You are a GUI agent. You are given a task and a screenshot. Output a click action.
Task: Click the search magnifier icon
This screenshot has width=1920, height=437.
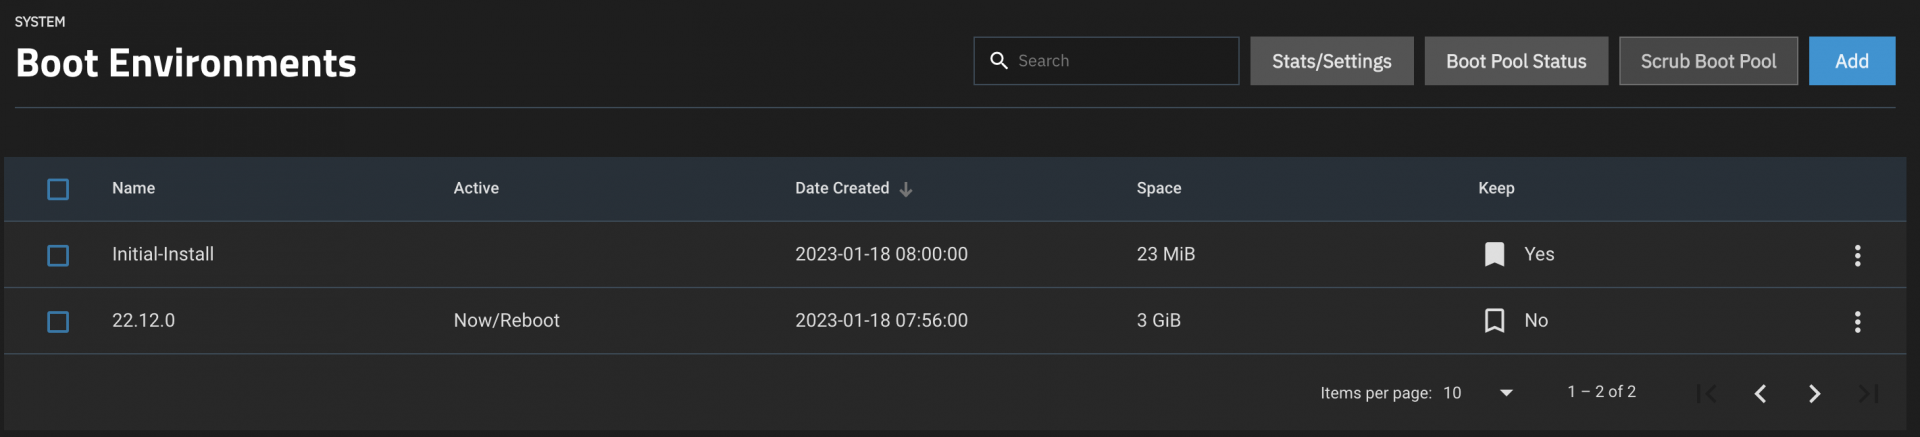[998, 61]
